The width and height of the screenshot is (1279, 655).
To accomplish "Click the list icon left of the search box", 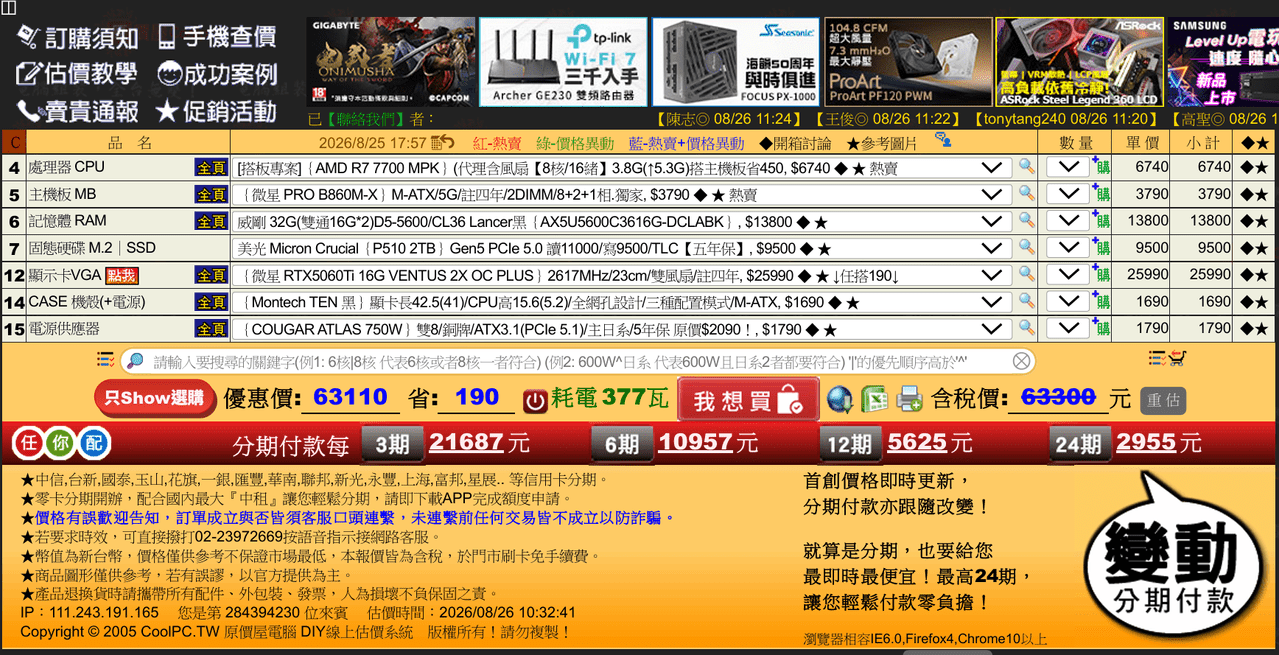I will (105, 359).
